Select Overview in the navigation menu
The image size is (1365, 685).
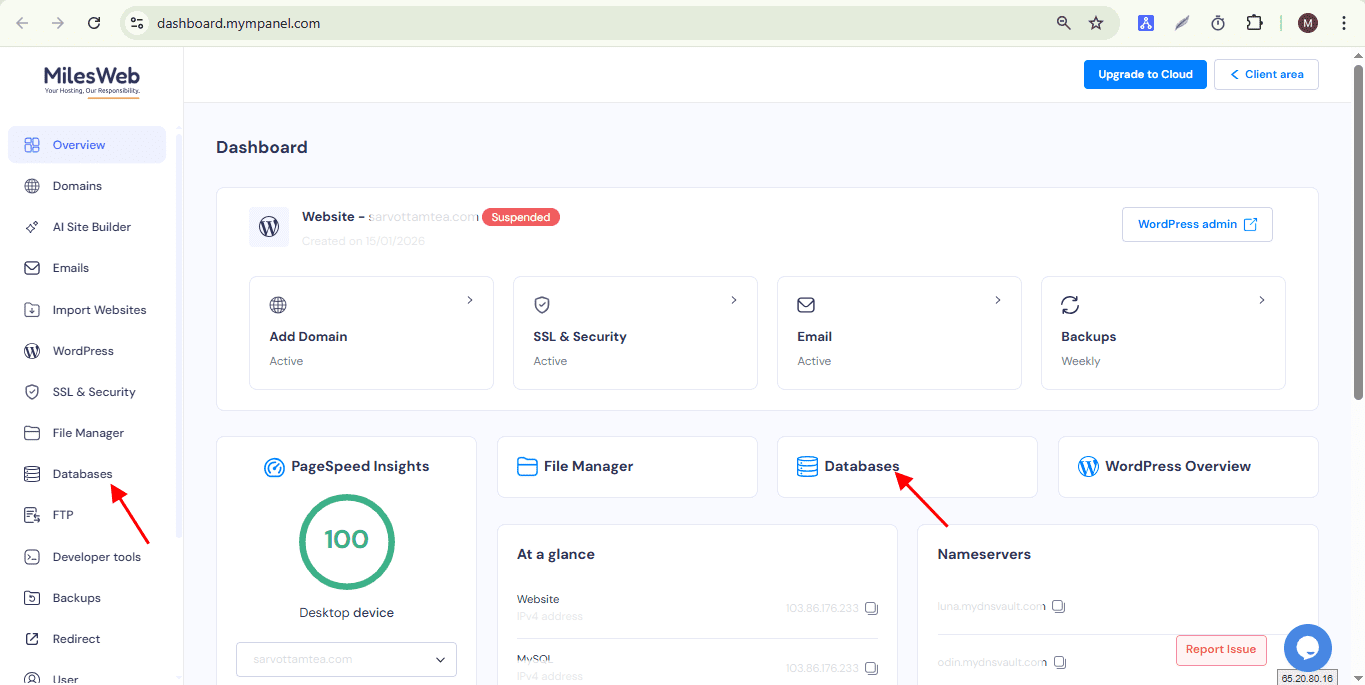pyautogui.click(x=80, y=144)
